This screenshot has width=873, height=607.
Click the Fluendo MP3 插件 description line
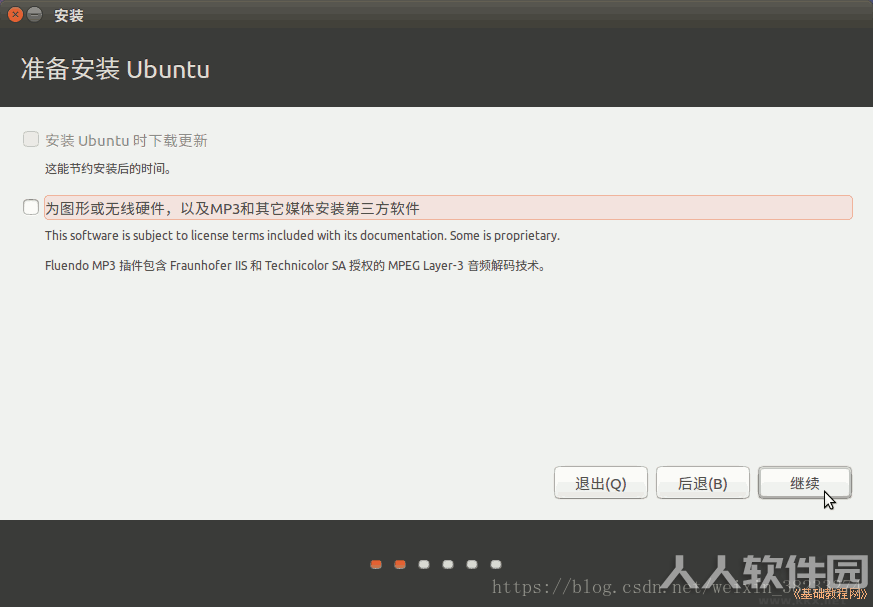pos(295,266)
